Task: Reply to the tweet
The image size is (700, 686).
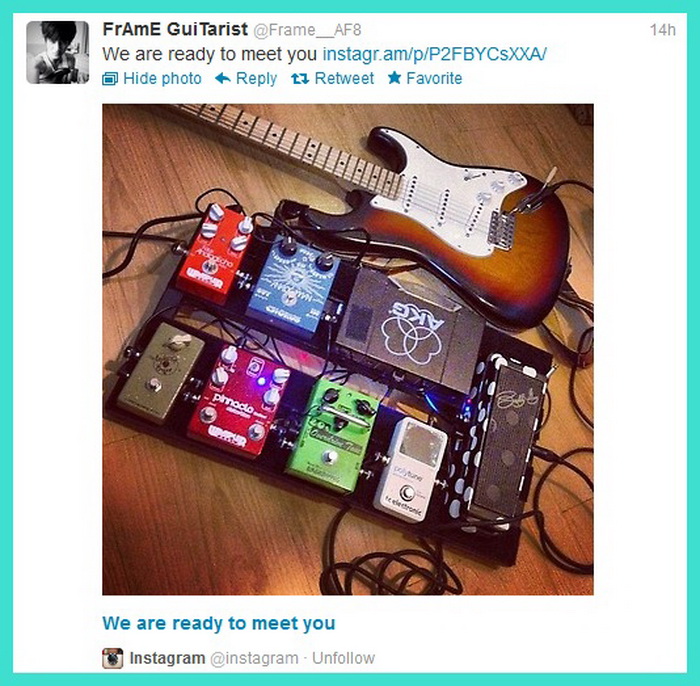Action: 256,79
